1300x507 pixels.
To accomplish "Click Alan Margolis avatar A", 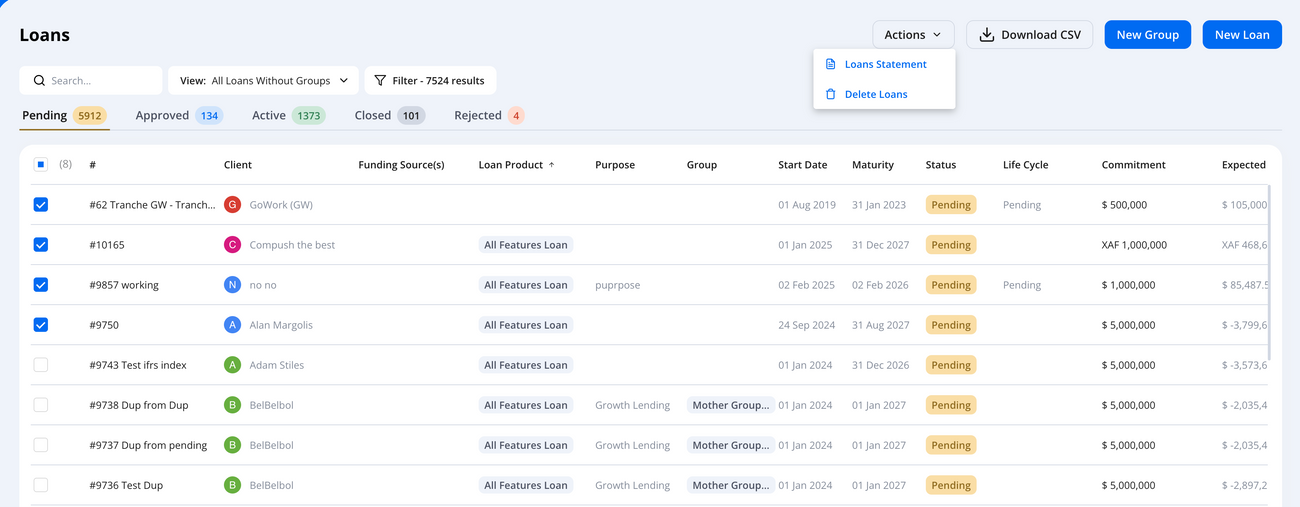I will tap(233, 324).
